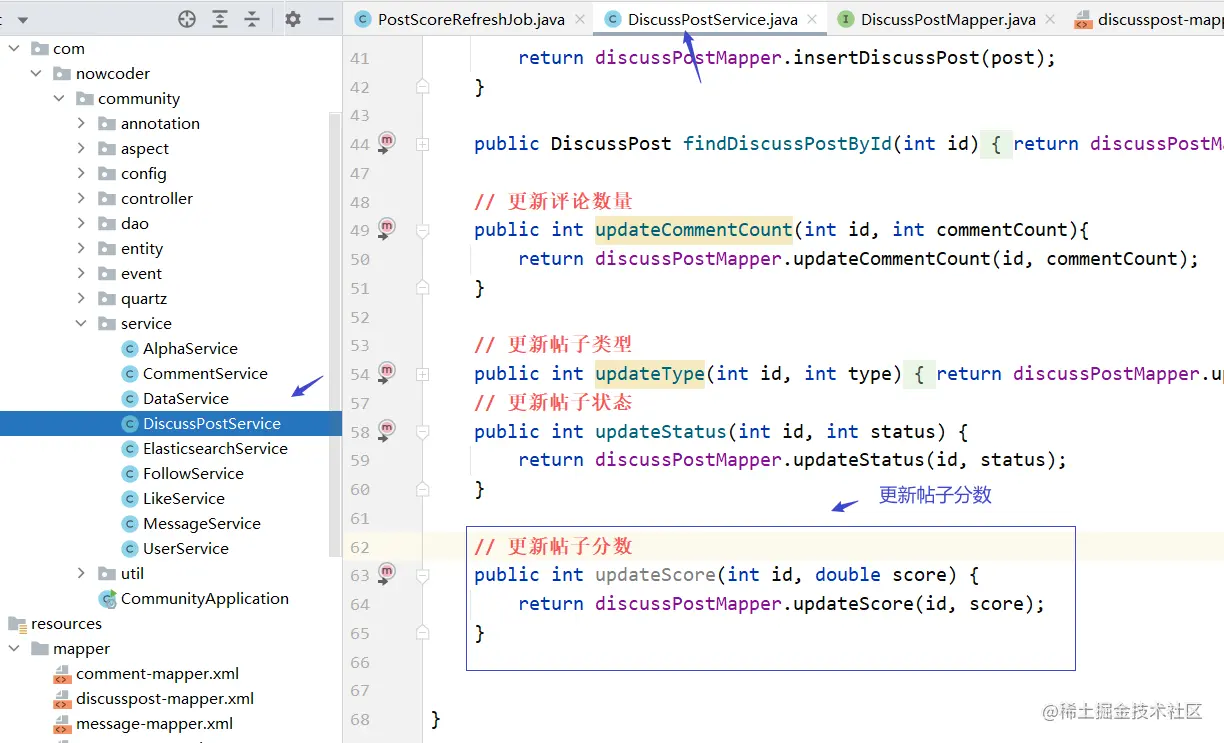Expand the util package
The image size is (1224, 743).
click(81, 573)
